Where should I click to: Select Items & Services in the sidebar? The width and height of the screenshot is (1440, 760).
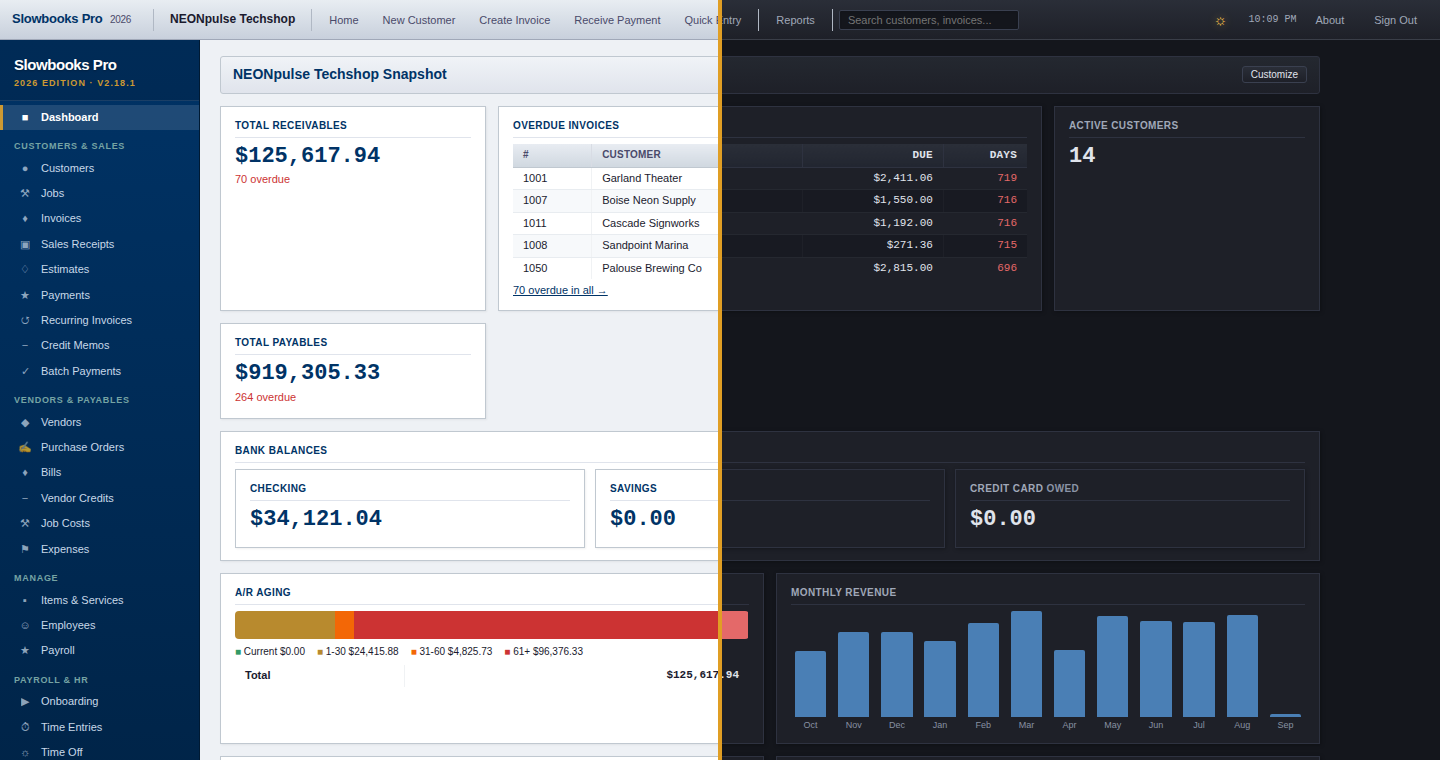[82, 600]
